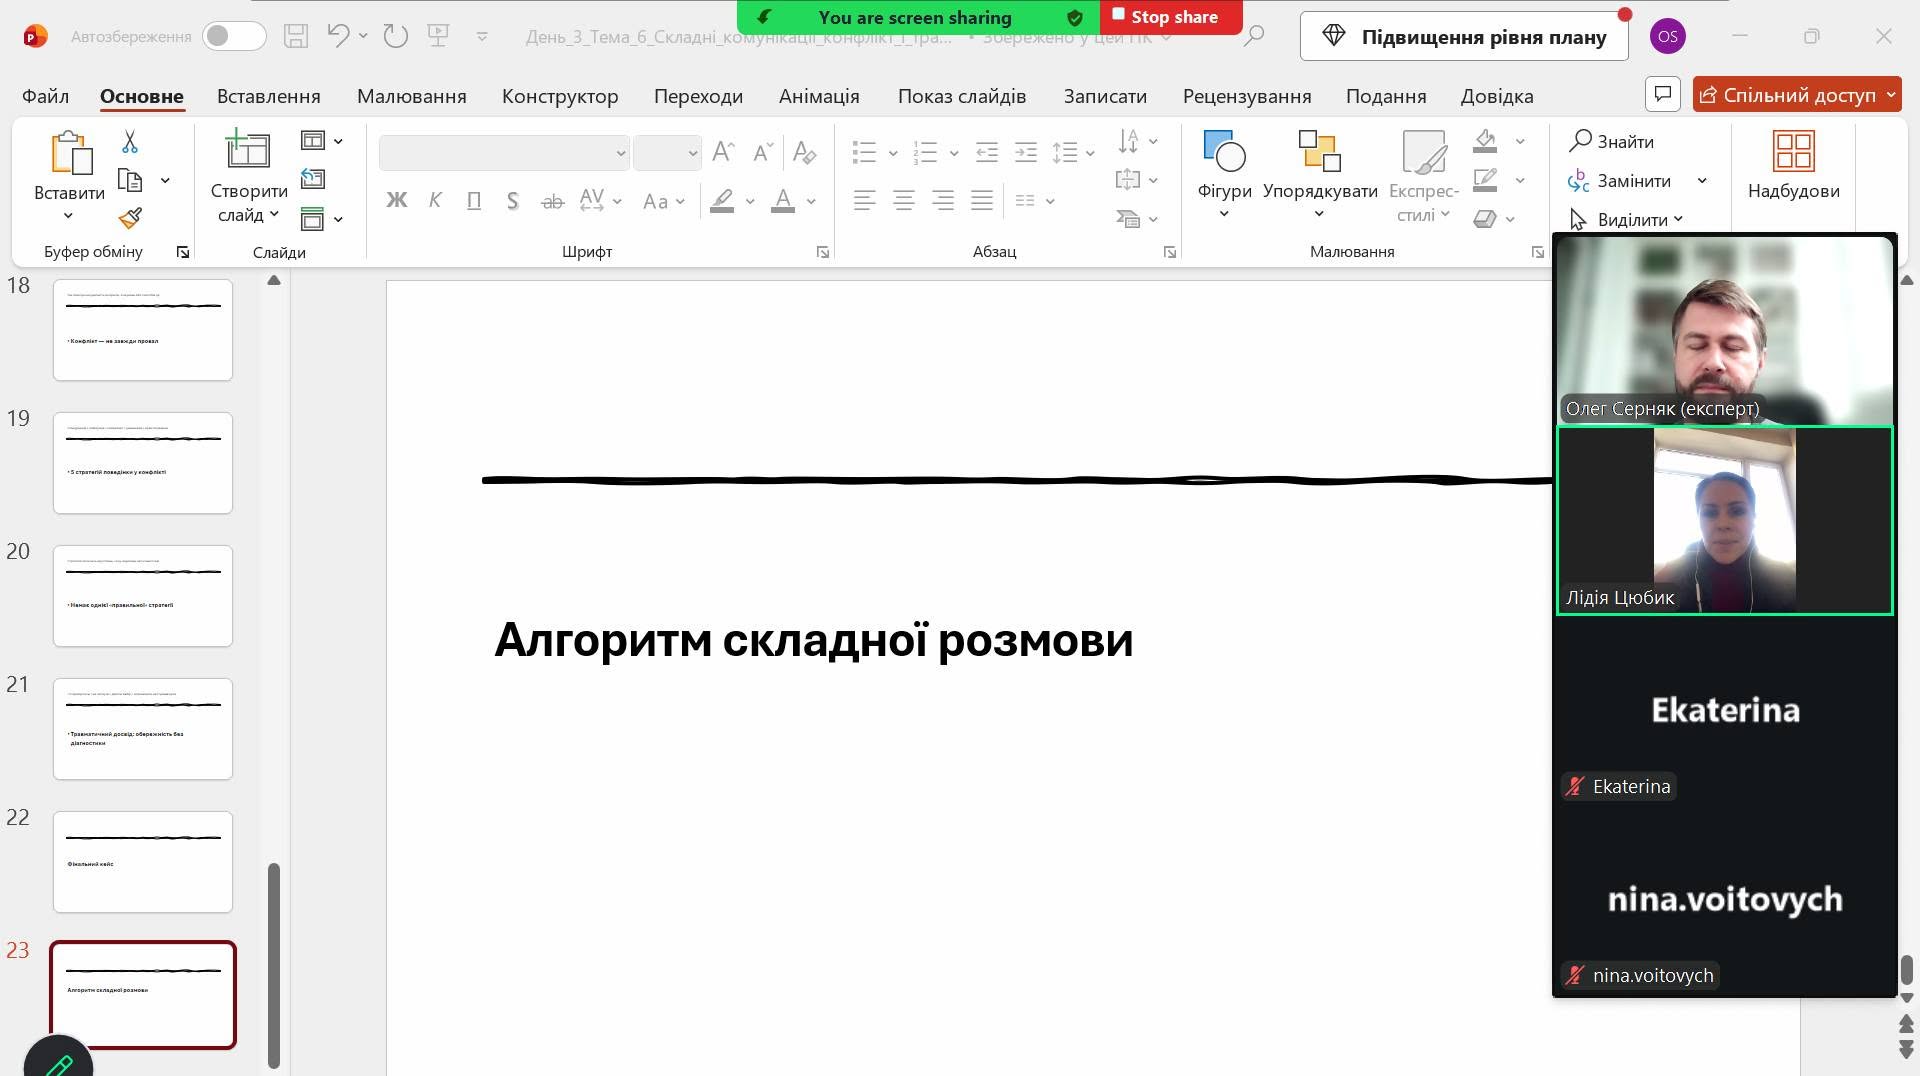Select slide 22 thumbnail in panel
1920x1076 pixels.
tap(143, 862)
